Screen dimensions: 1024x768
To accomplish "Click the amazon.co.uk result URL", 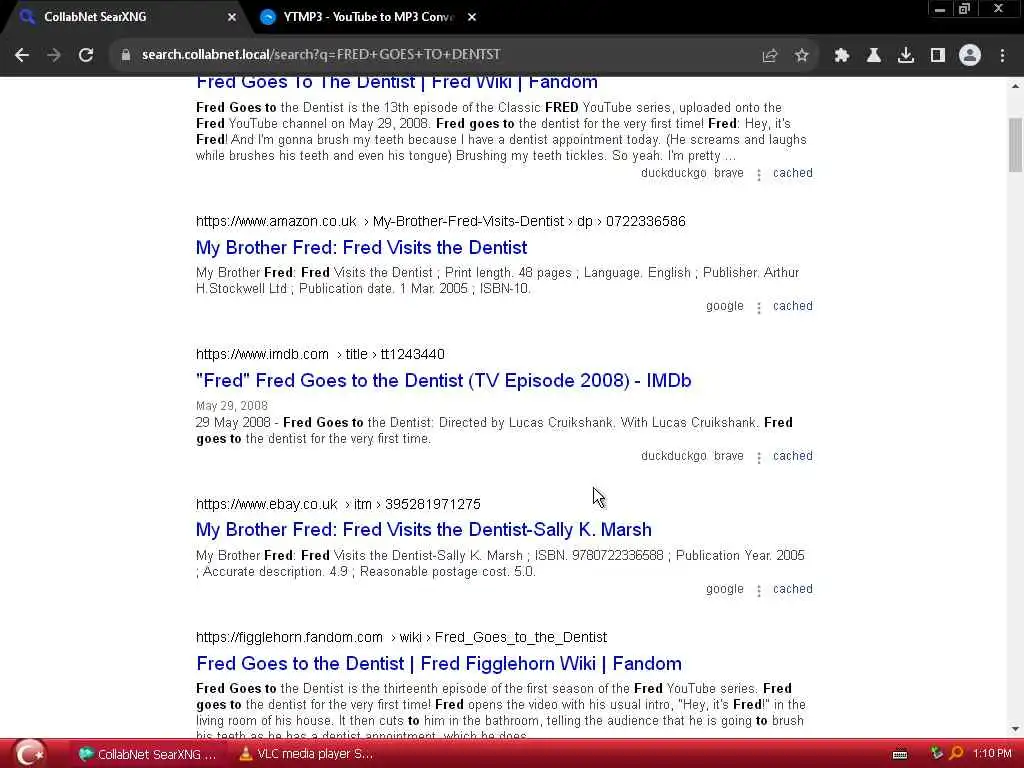I will coord(441,221).
